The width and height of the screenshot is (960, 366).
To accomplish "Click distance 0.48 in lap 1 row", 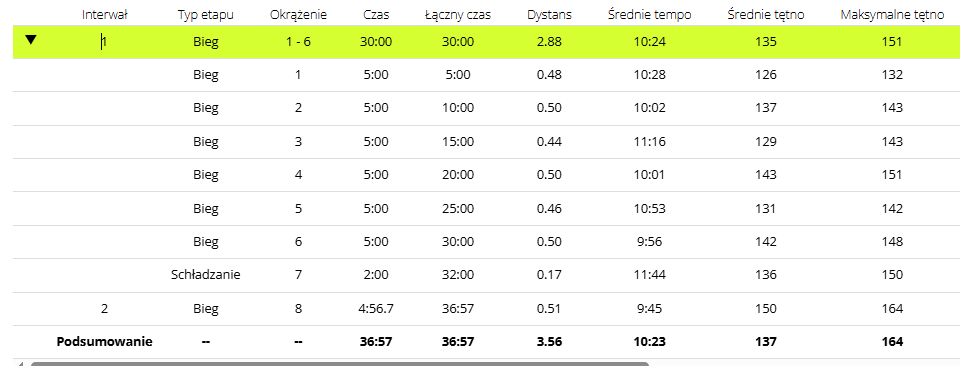I will point(549,75).
